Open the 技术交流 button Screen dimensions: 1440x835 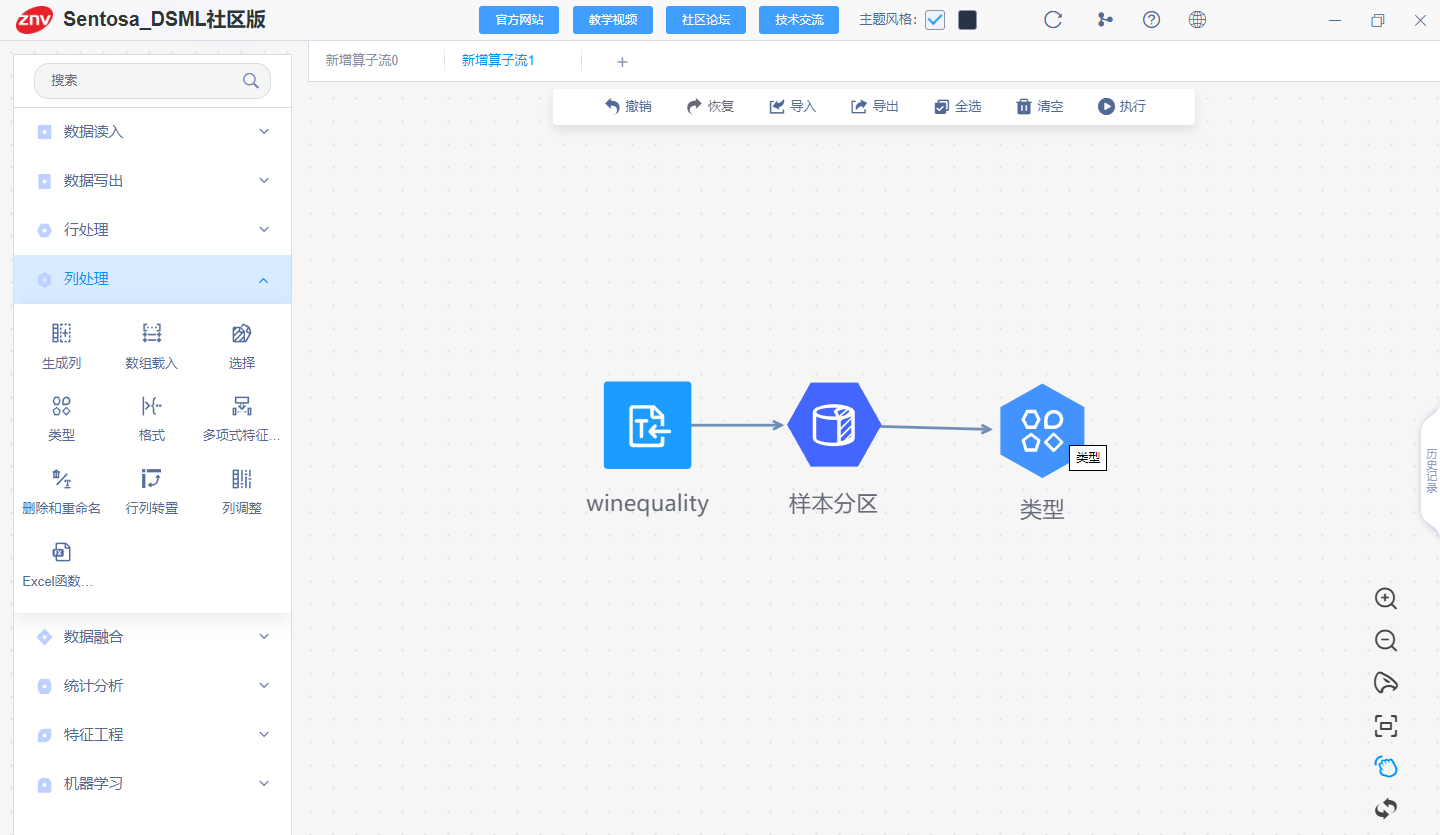pos(799,20)
